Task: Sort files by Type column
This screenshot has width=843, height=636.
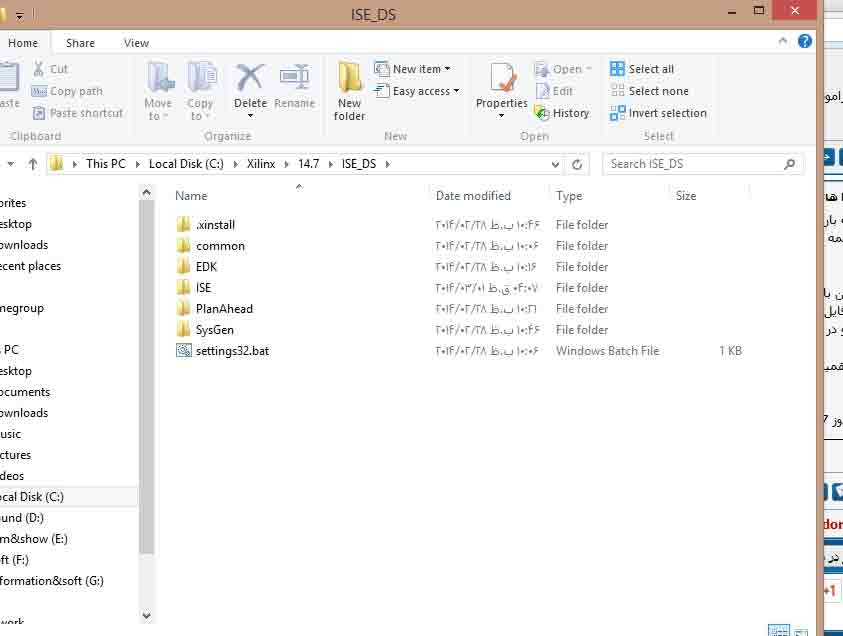Action: 569,196
